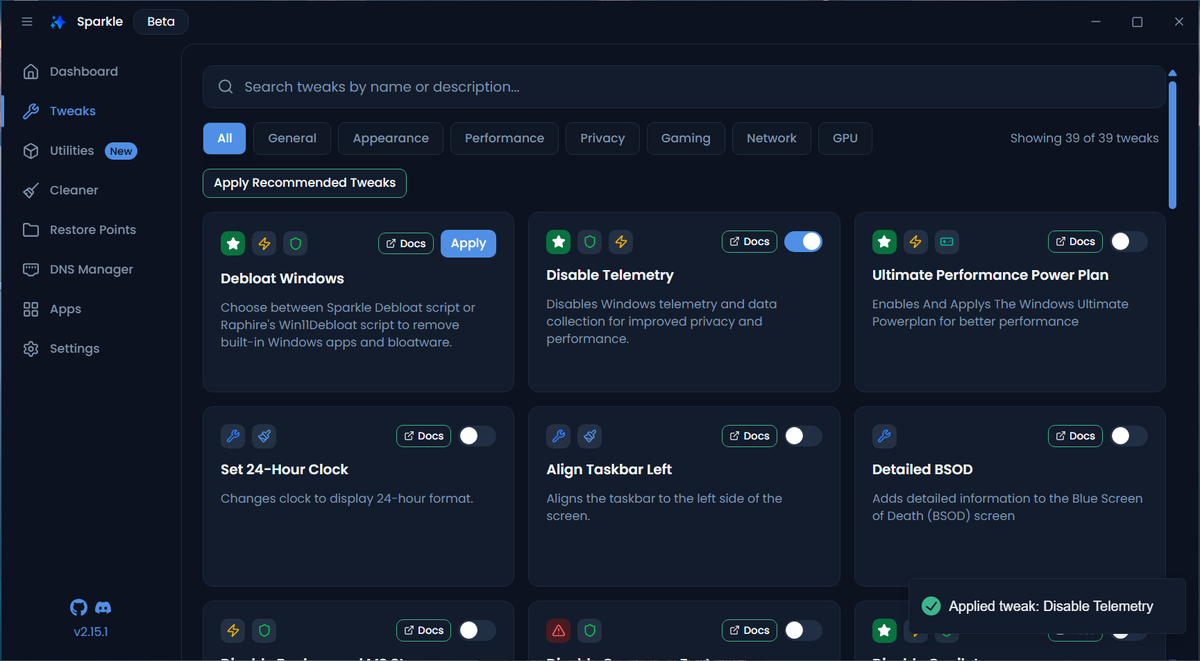Open DNS Manager in the sidebar
This screenshot has width=1200, height=661.
91,269
